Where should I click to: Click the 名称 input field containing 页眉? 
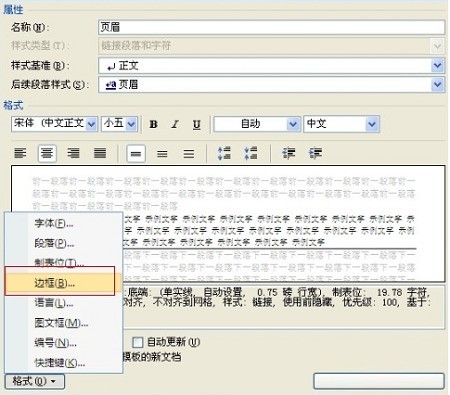272,27
